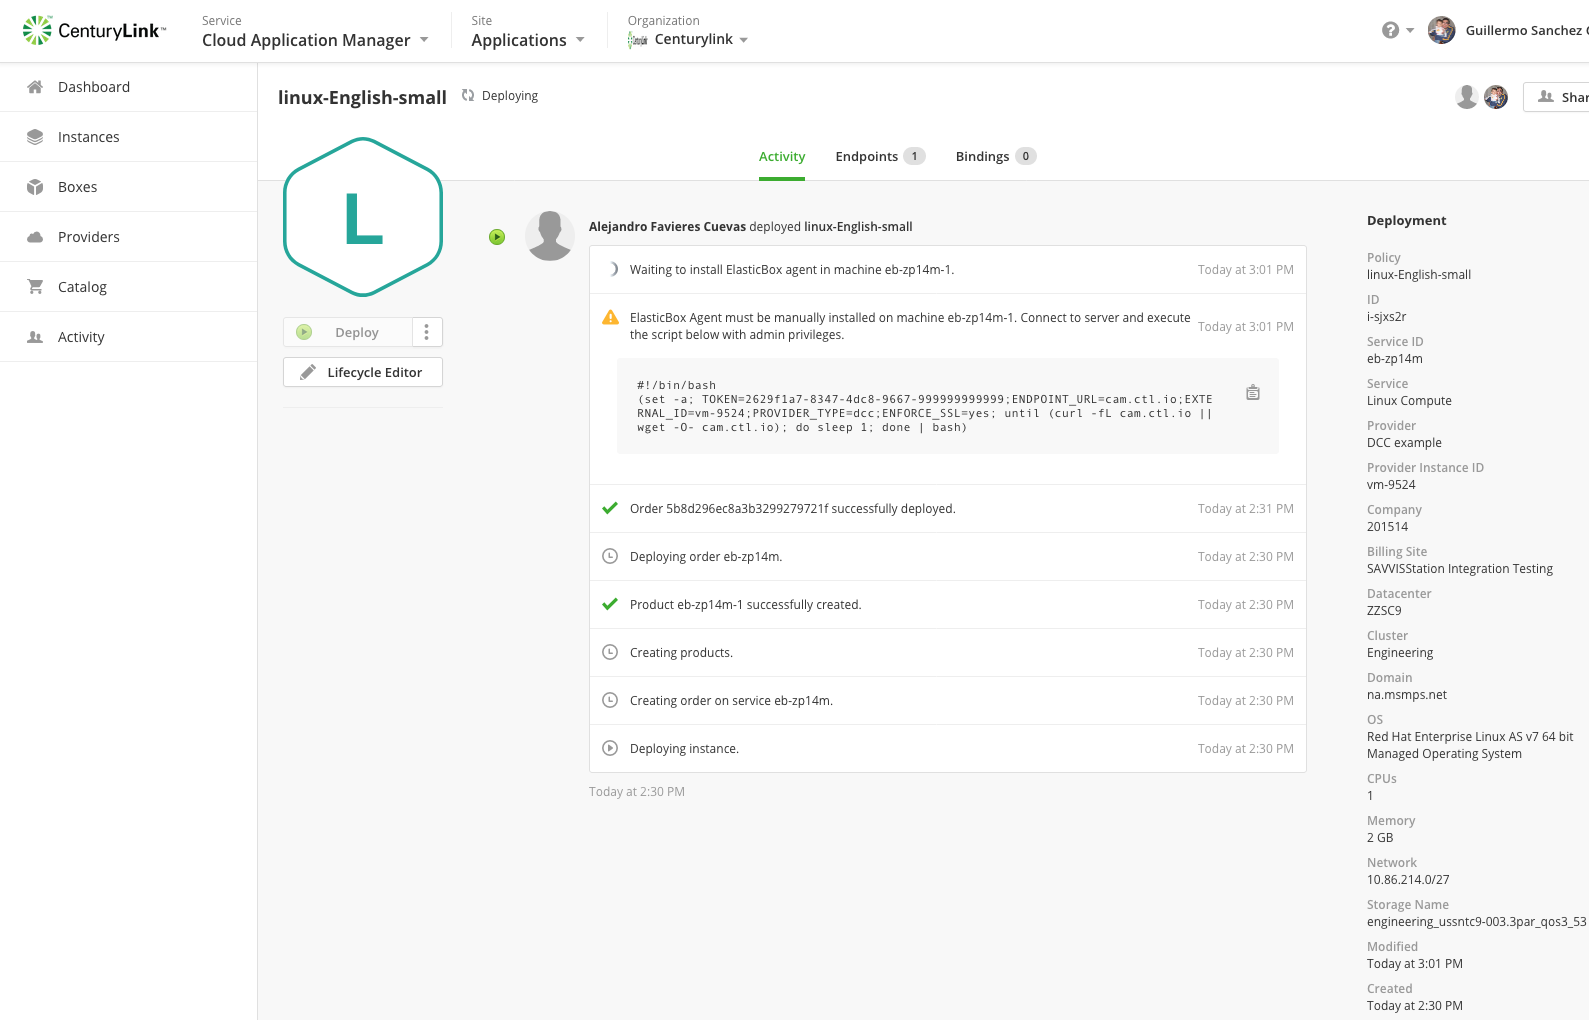Click the bash script code block

coord(948,406)
